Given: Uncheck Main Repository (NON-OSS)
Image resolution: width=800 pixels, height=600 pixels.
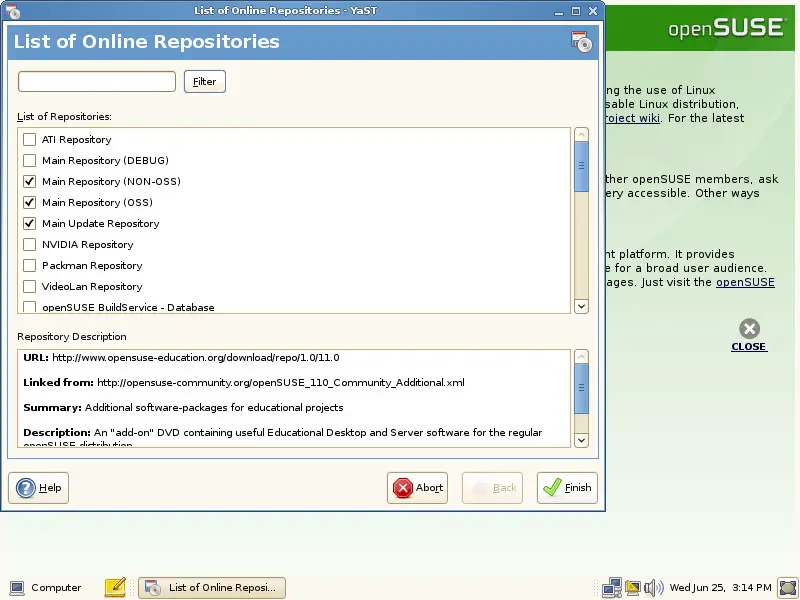Looking at the screenshot, I should [x=30, y=181].
